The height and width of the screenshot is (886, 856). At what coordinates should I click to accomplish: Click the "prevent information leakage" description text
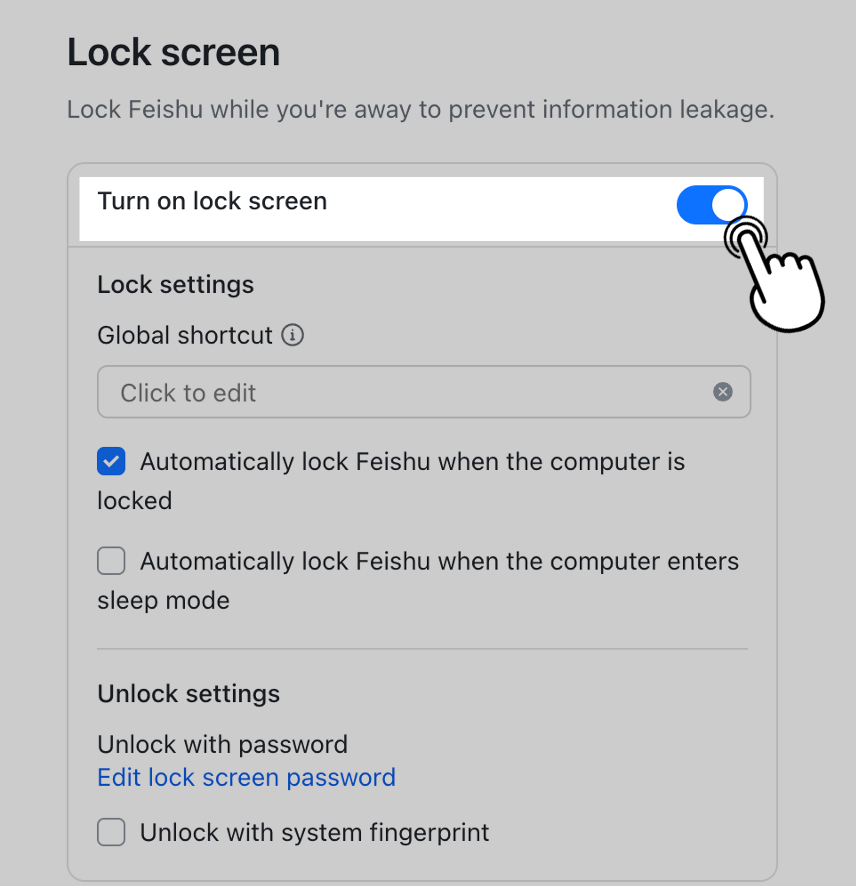point(610,109)
